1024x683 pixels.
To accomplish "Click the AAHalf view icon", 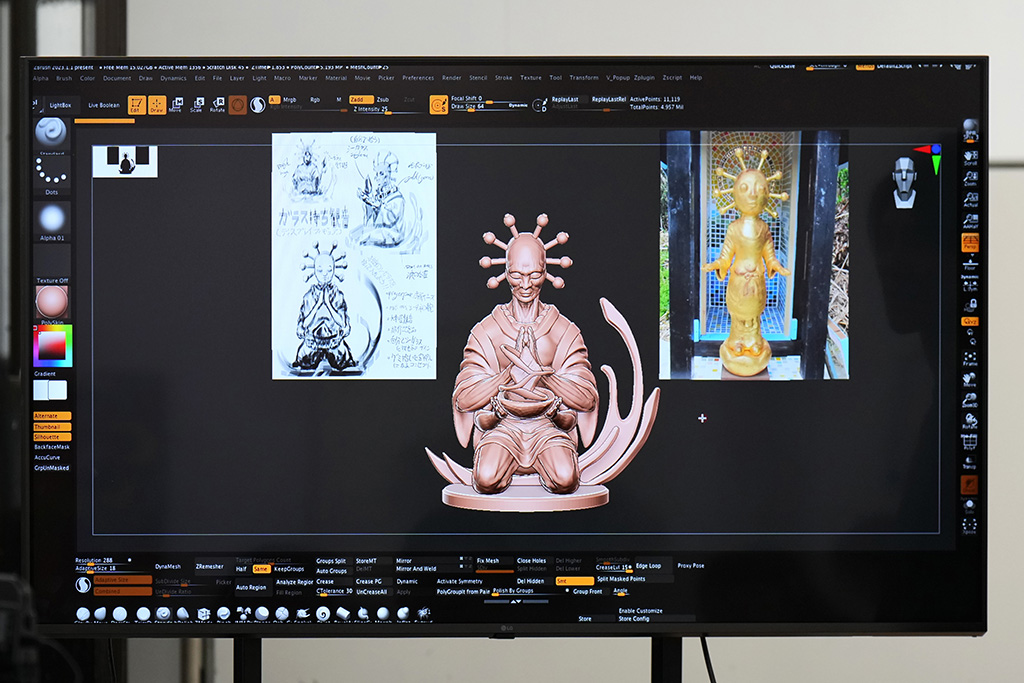I will pos(970,220).
